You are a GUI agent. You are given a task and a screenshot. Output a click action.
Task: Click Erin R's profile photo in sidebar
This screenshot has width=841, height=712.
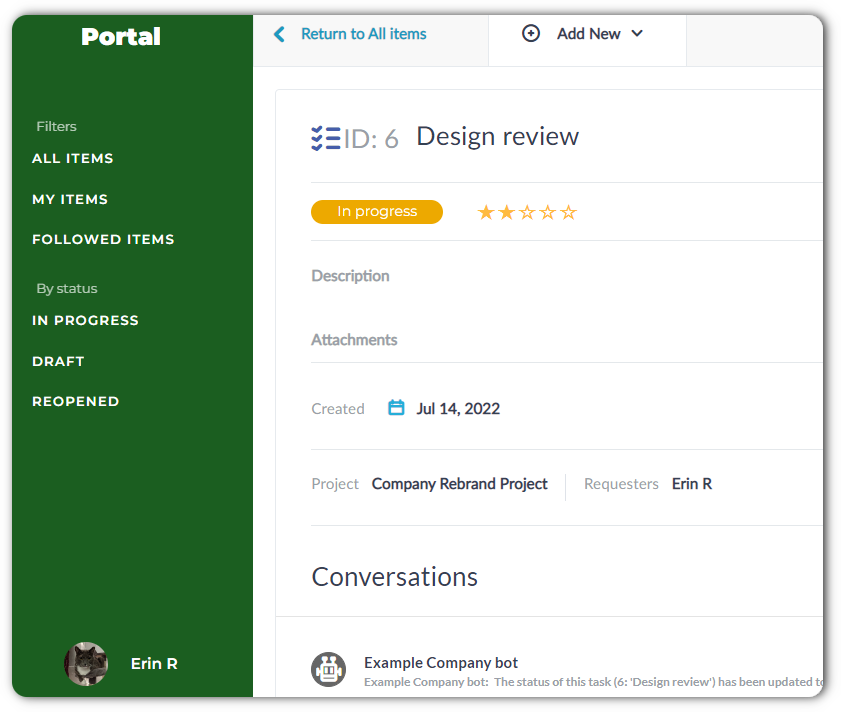[86, 663]
